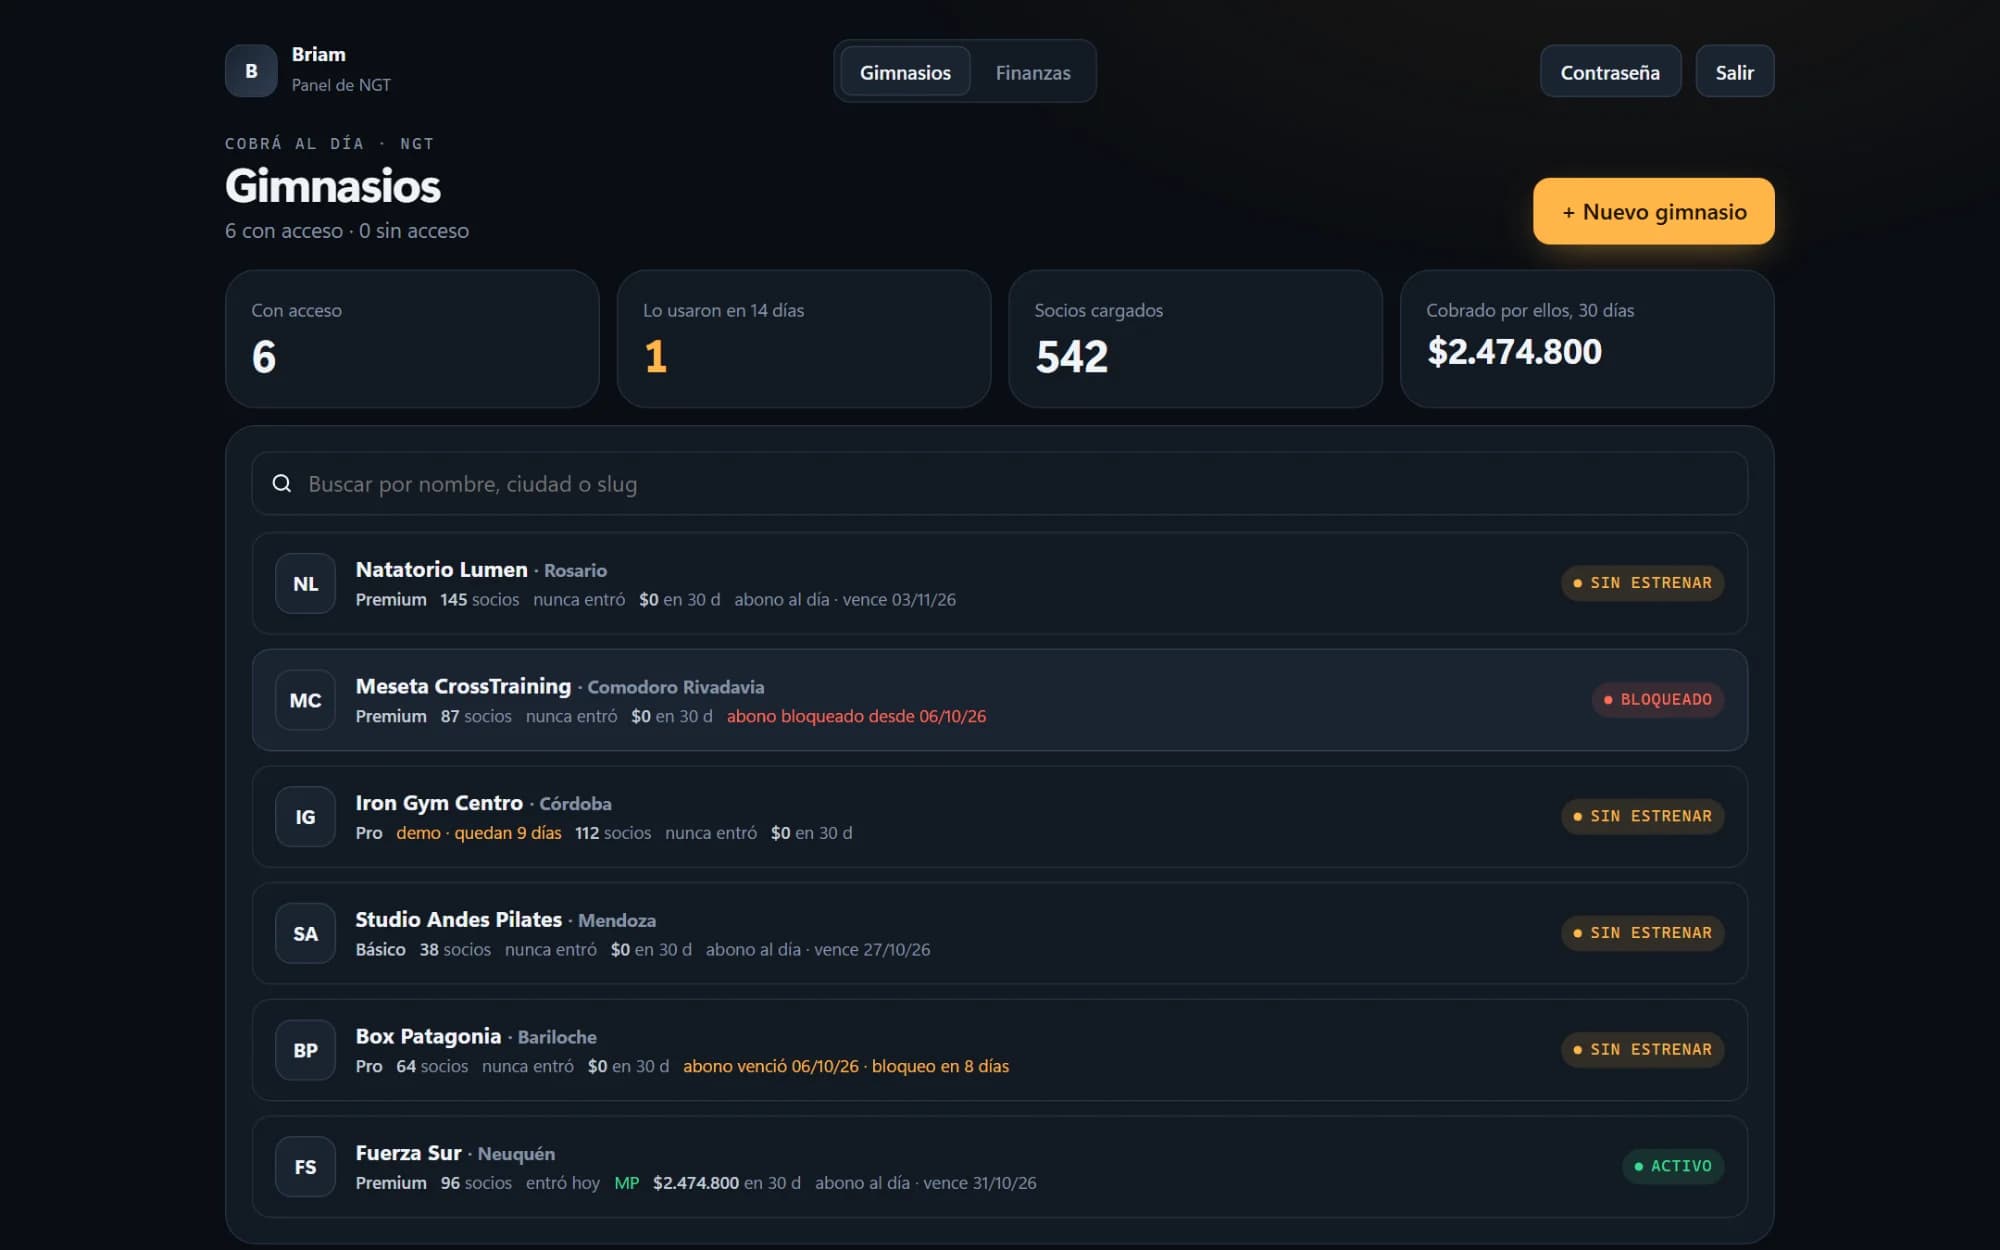Click the SIN ESTRENAR badge on Box Patagonia
Image resolution: width=2000 pixels, height=1250 pixels.
[x=1642, y=1050]
